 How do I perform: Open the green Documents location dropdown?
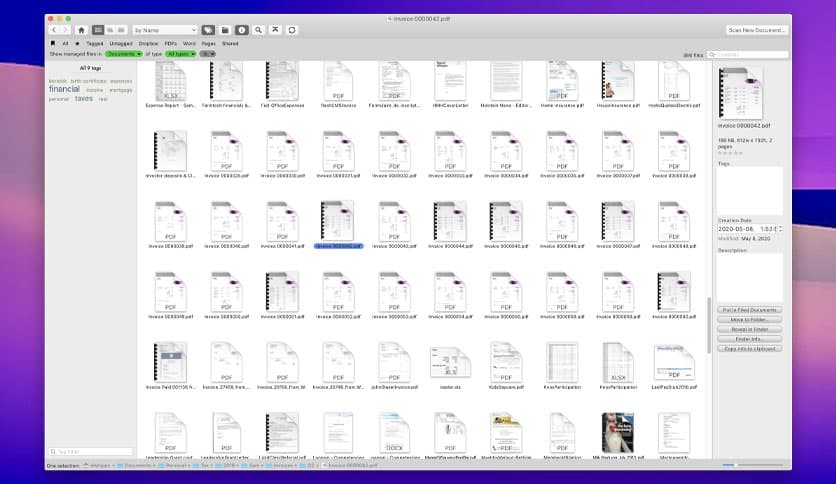(x=124, y=54)
